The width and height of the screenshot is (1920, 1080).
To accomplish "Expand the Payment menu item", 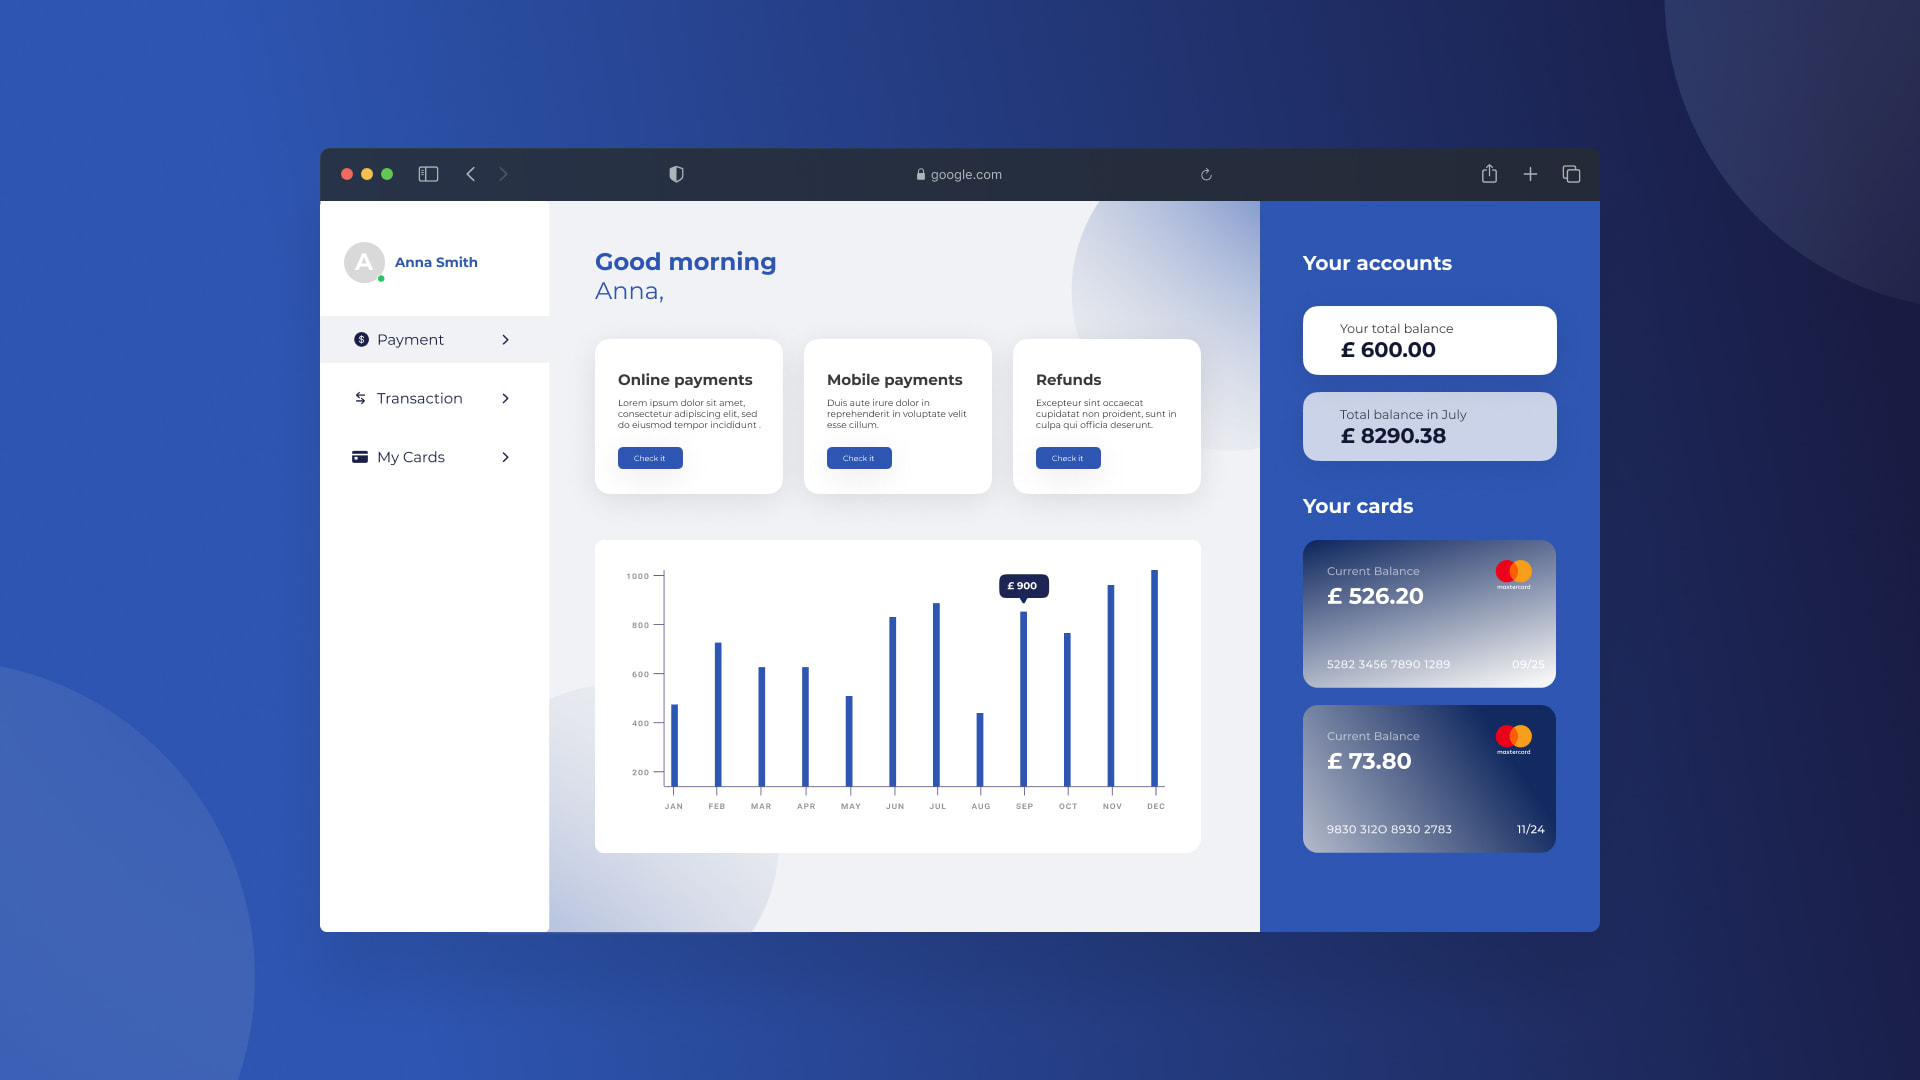I will 506,340.
